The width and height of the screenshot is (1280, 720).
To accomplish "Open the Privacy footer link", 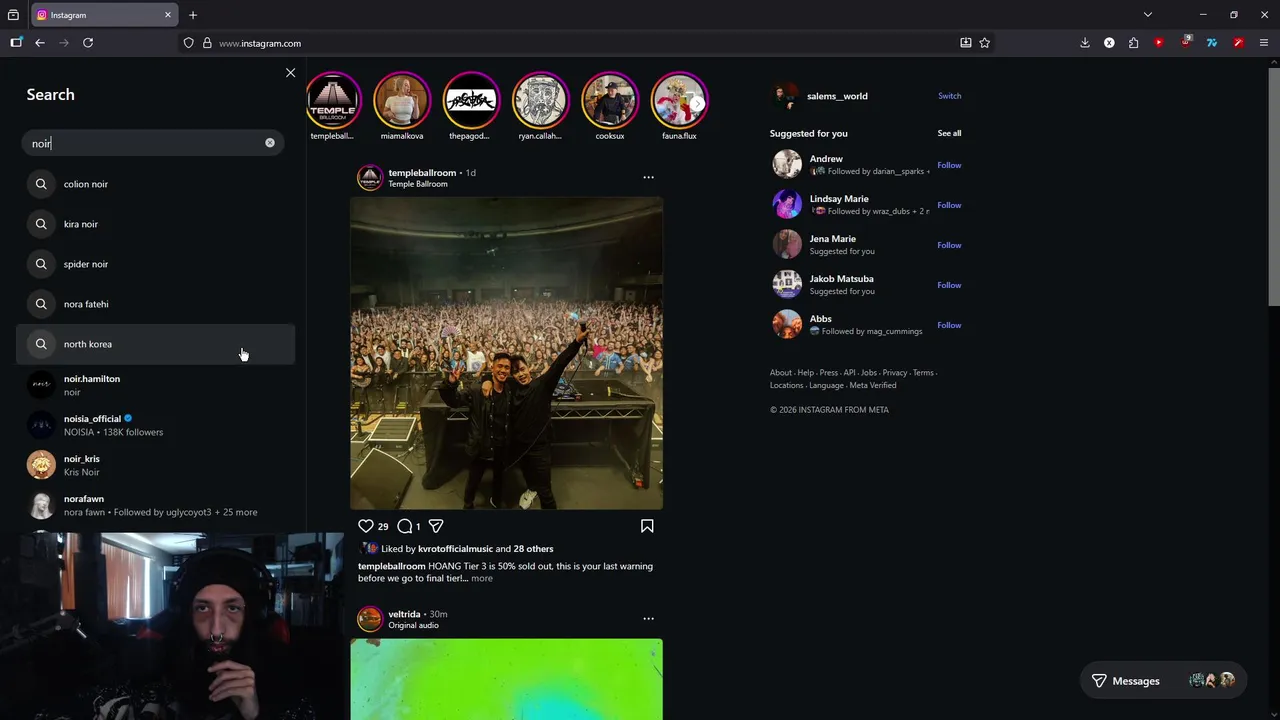I will (x=894, y=373).
